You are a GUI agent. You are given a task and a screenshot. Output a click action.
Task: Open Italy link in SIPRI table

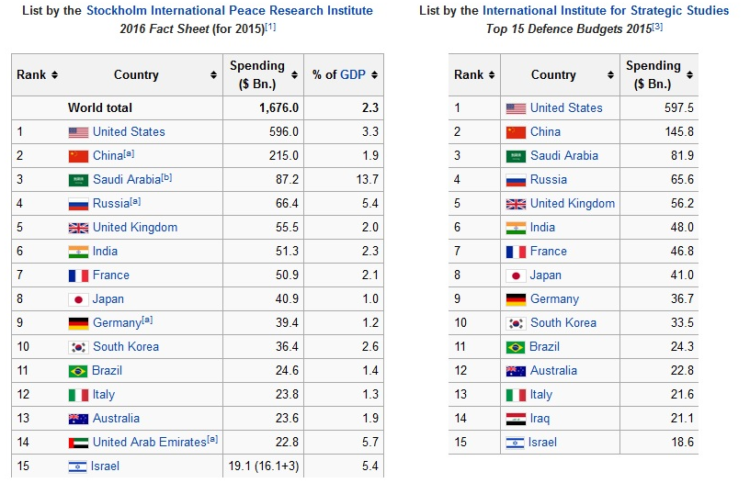[x=104, y=395]
